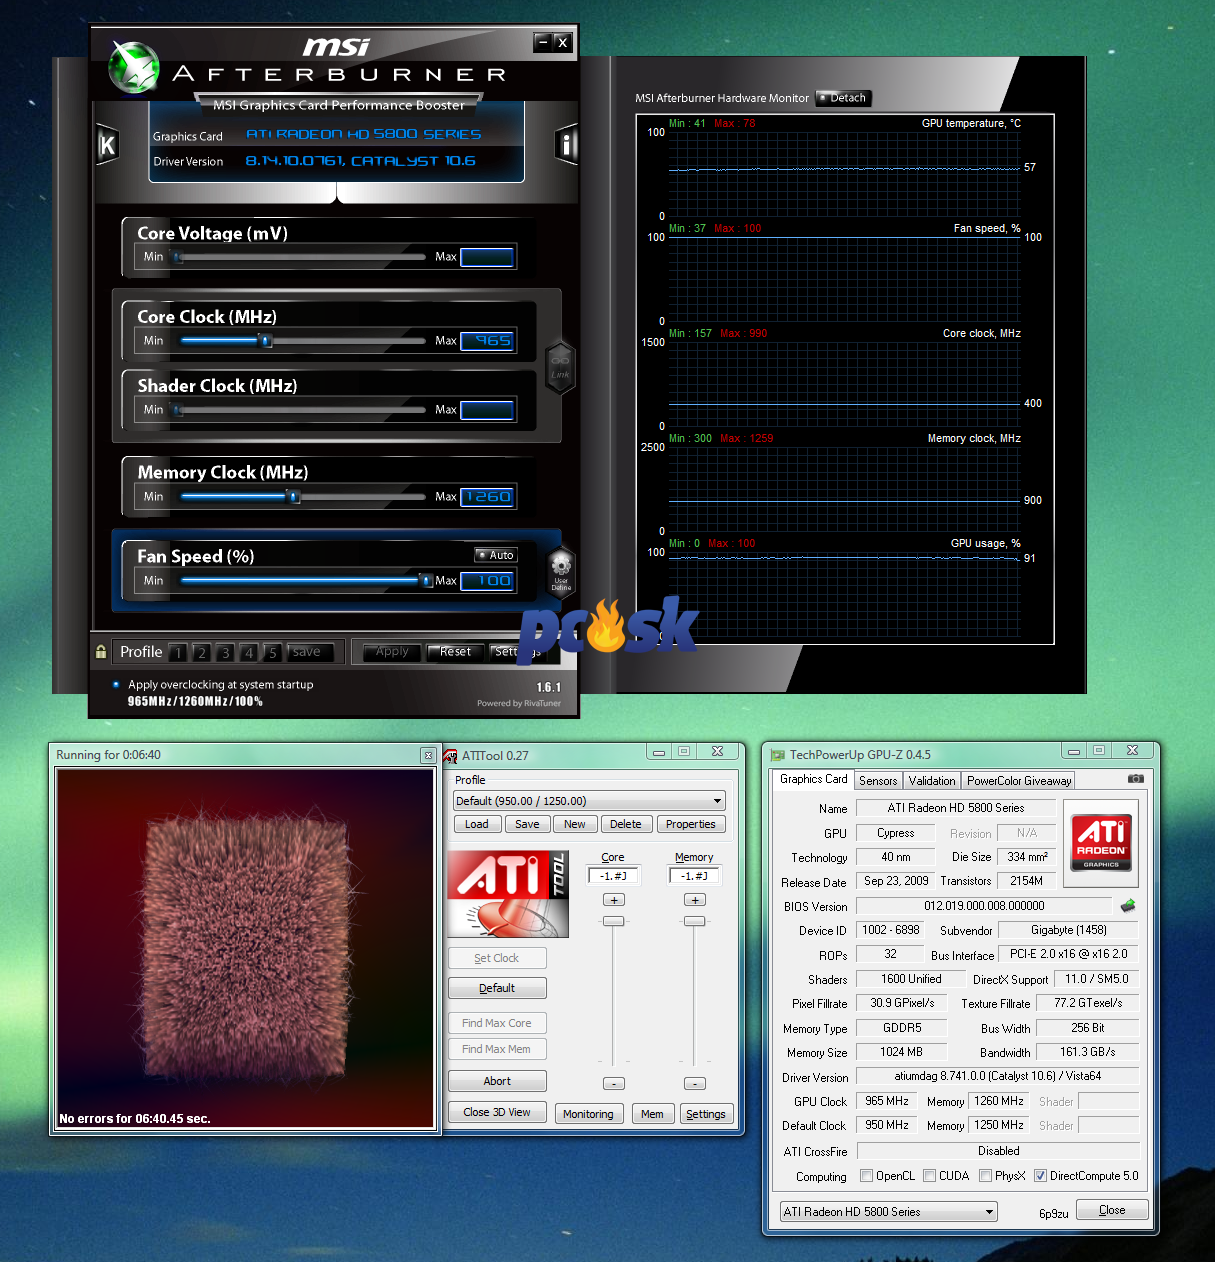Click the GPU-Z title bar app icon
Viewport: 1215px width, 1262px height.
tap(777, 755)
